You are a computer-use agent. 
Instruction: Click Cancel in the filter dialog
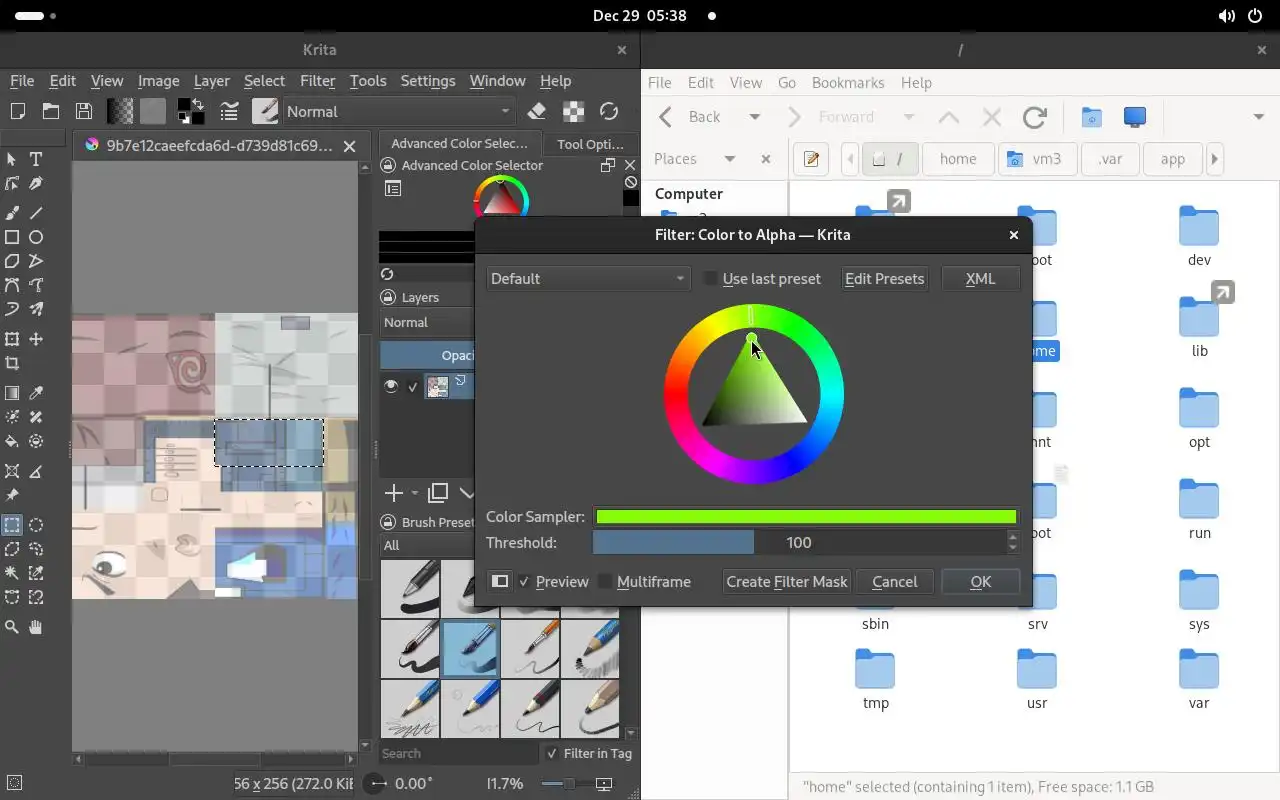pyautogui.click(x=894, y=581)
